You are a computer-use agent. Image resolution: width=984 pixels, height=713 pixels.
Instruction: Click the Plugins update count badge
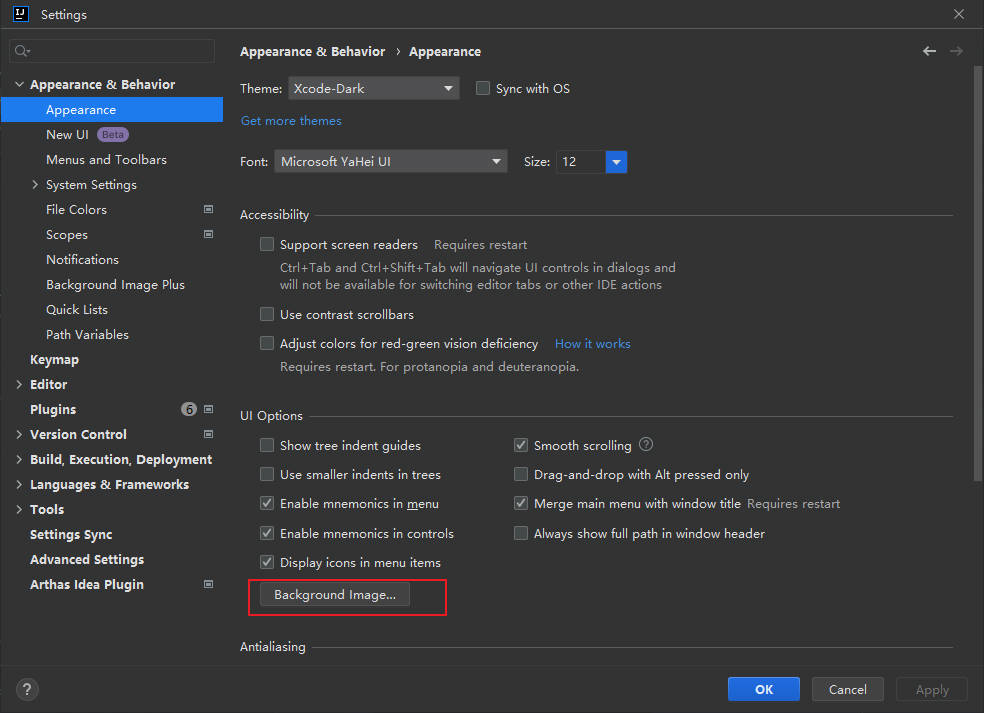[189, 409]
